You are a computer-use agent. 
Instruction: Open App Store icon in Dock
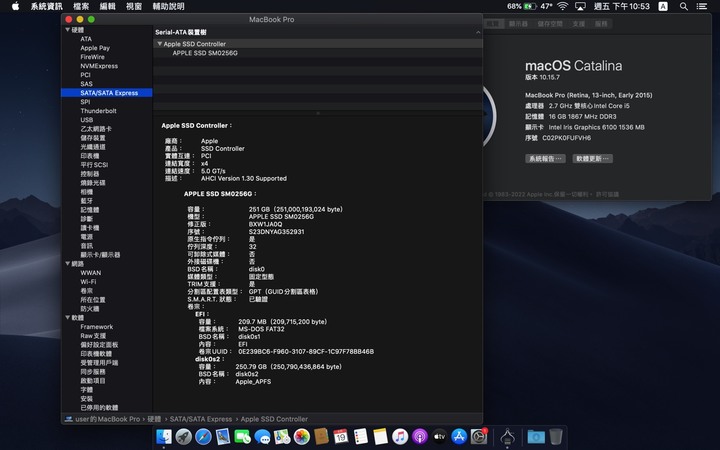tap(459, 436)
